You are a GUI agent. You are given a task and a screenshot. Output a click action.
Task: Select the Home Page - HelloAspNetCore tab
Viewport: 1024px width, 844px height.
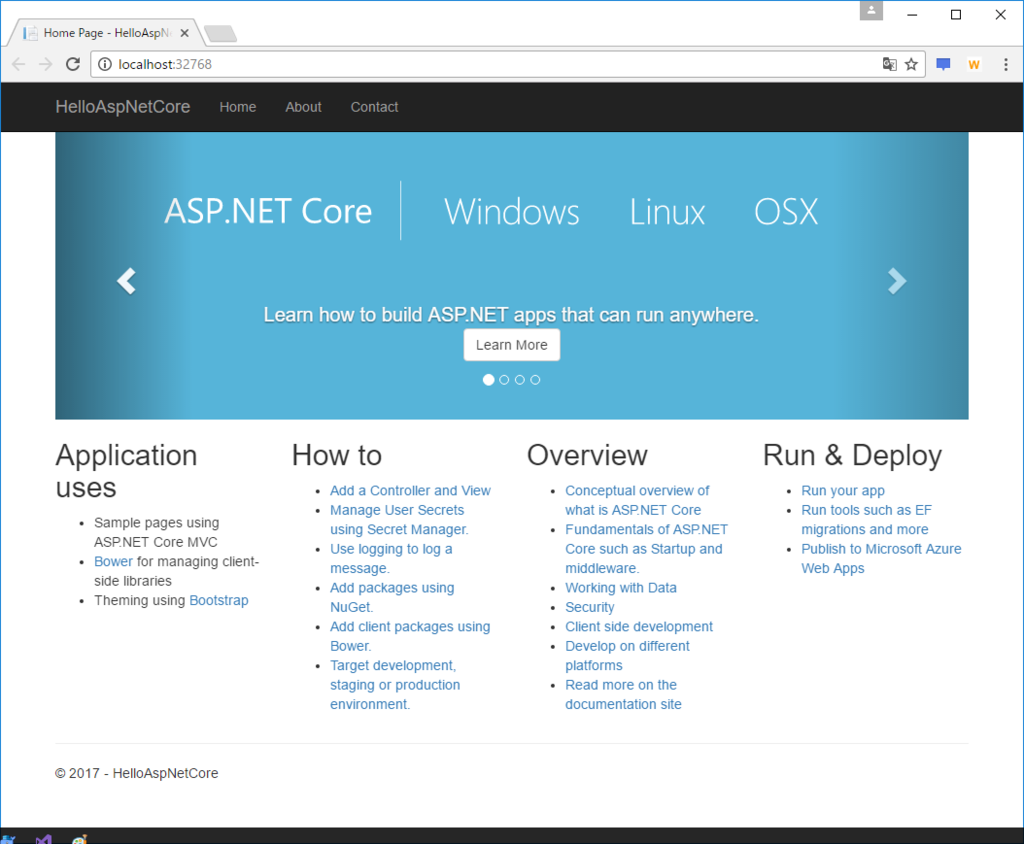tap(104, 33)
